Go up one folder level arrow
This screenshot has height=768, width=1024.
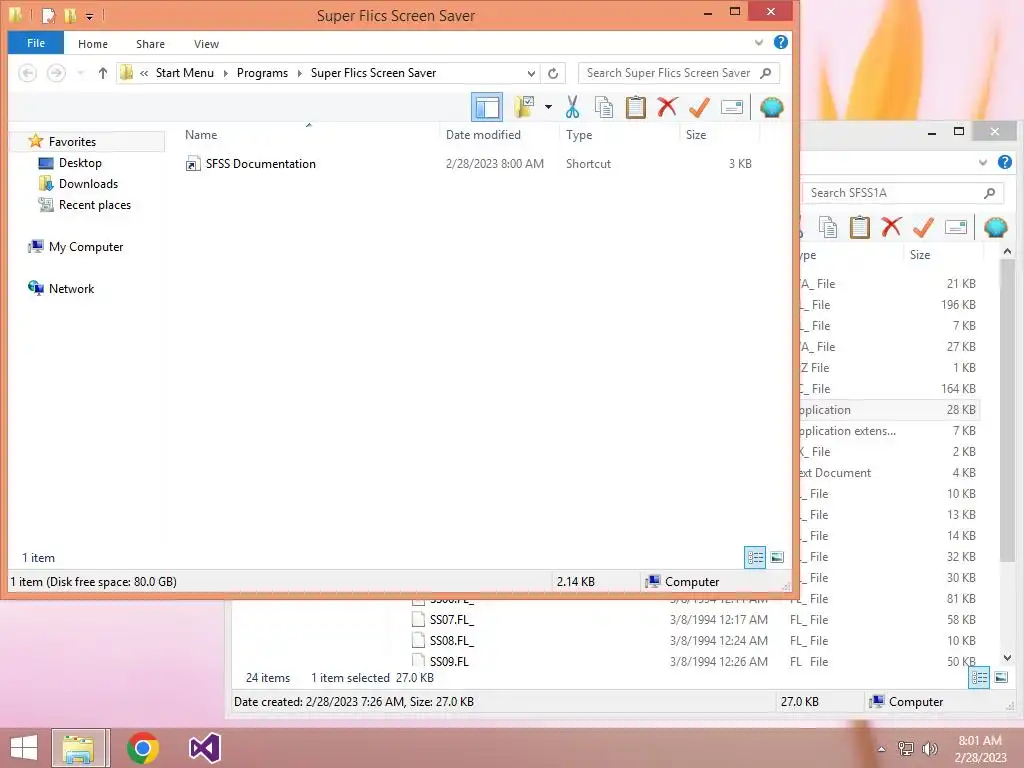(x=103, y=73)
